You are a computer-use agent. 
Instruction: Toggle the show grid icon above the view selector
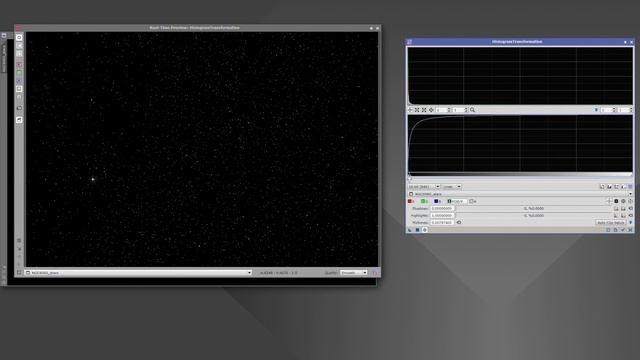[x=630, y=187]
